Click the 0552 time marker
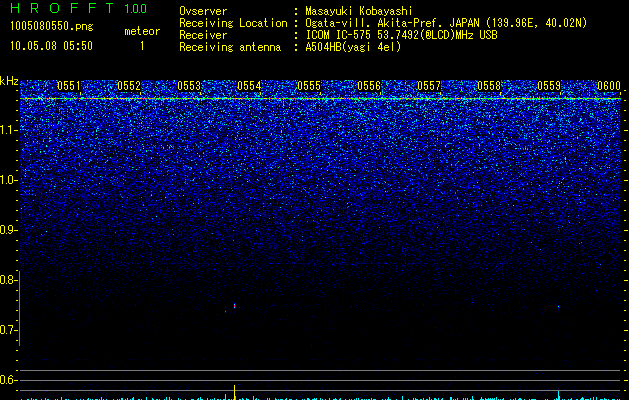Viewport: 629px width, 400px height. tap(129, 86)
